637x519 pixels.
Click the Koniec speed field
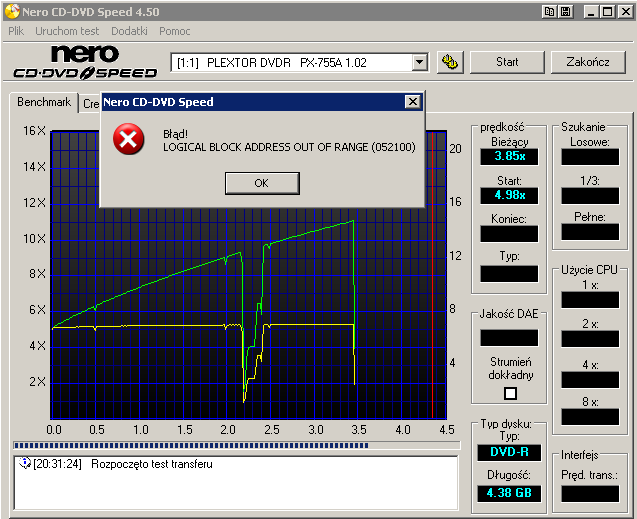tap(509, 234)
